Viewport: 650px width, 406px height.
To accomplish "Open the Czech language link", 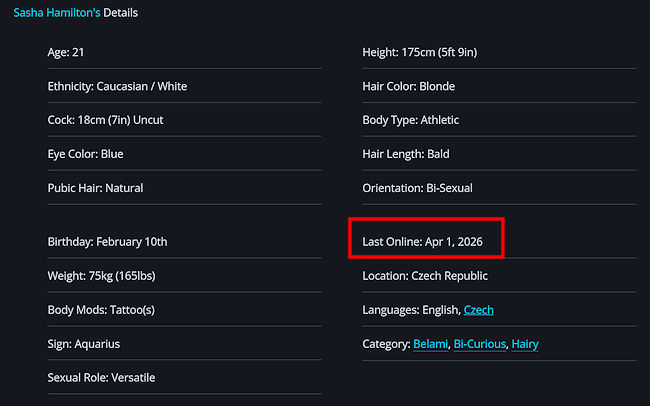I will tap(478, 310).
